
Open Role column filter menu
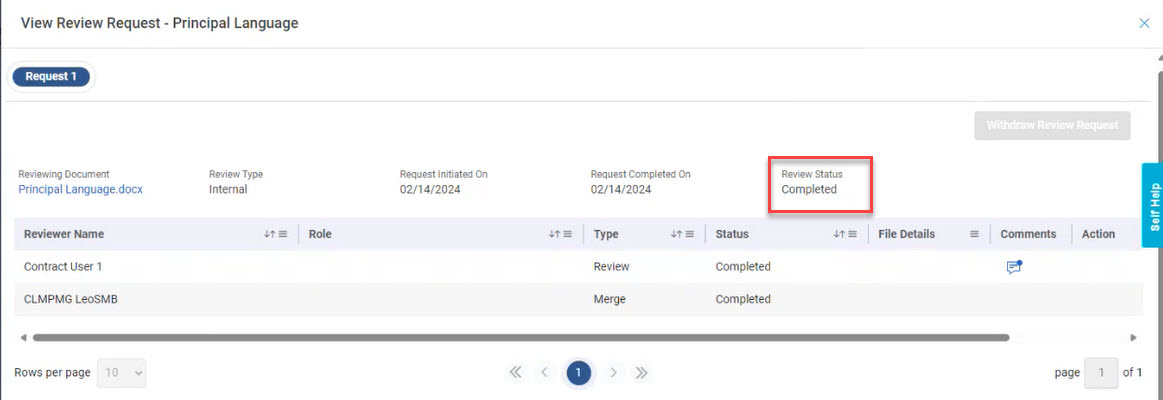pyautogui.click(x=567, y=234)
